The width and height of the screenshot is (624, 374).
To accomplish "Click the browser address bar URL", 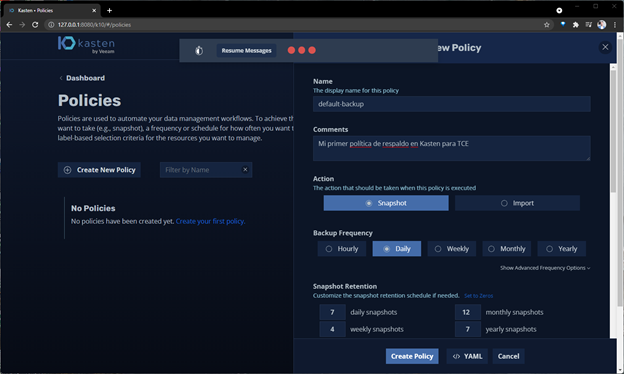I will [94, 25].
